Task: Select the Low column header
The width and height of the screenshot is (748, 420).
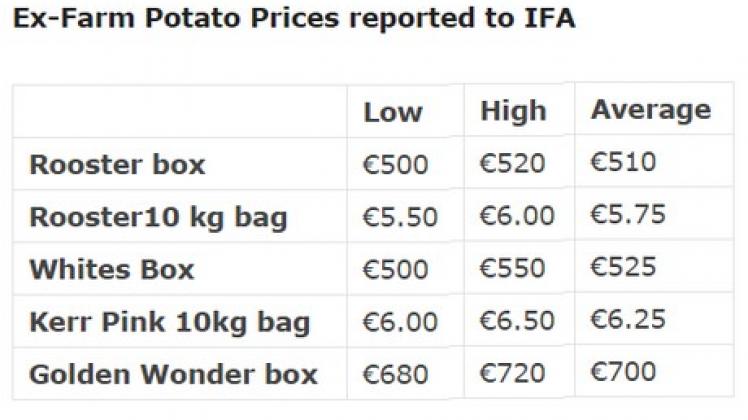Action: pos(393,113)
